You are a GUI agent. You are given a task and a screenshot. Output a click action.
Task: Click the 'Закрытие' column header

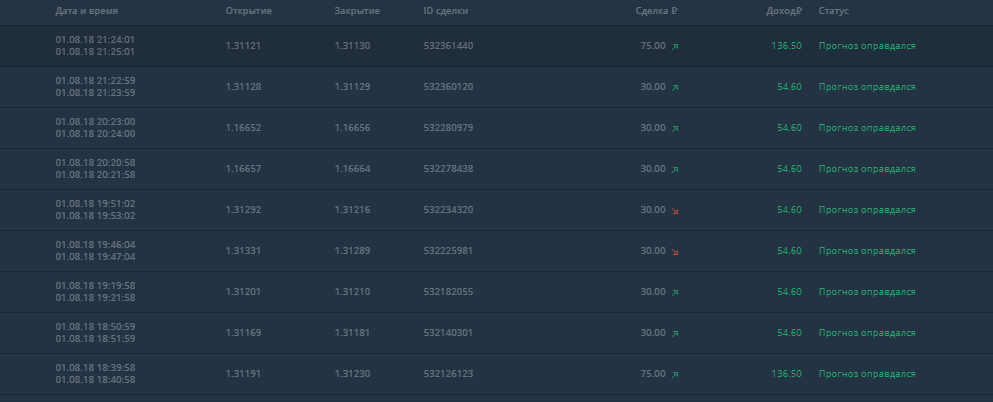[357, 11]
